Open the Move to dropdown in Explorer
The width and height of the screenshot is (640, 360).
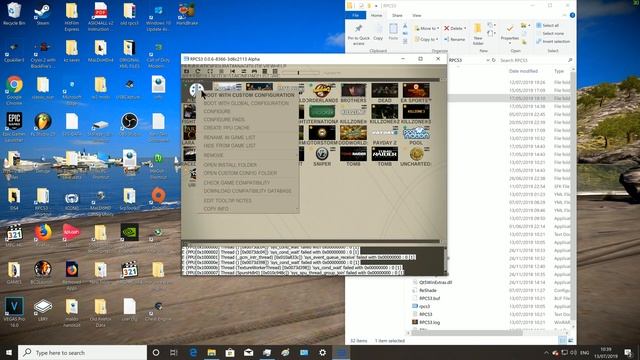pyautogui.click(x=427, y=29)
